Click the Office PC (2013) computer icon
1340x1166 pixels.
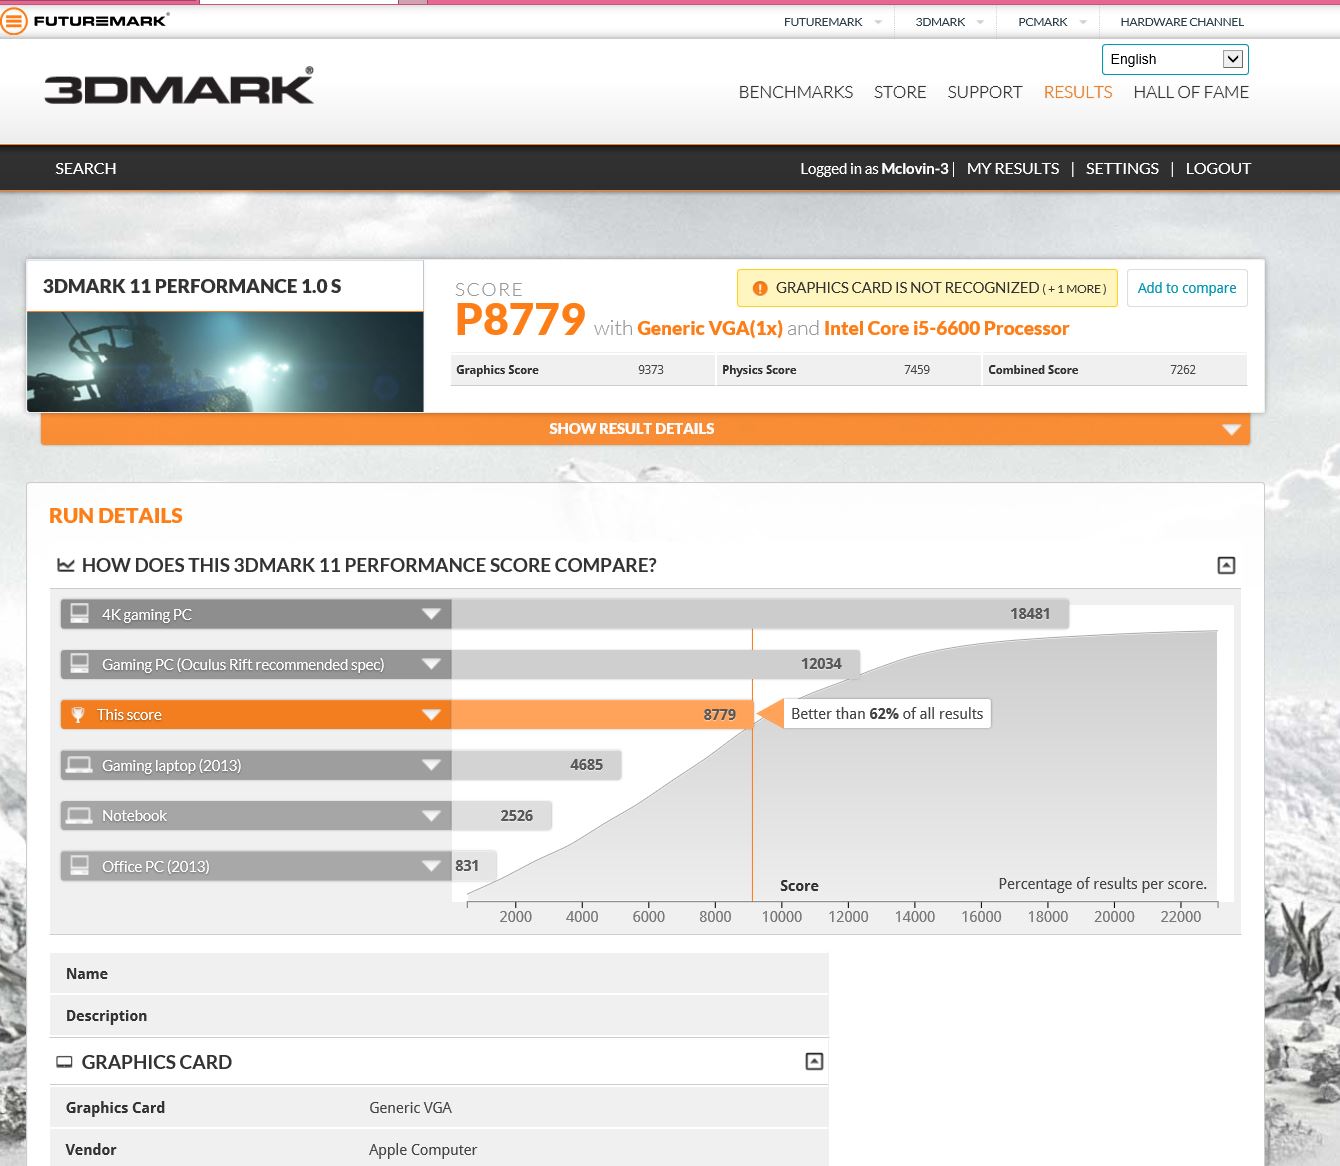click(x=80, y=865)
